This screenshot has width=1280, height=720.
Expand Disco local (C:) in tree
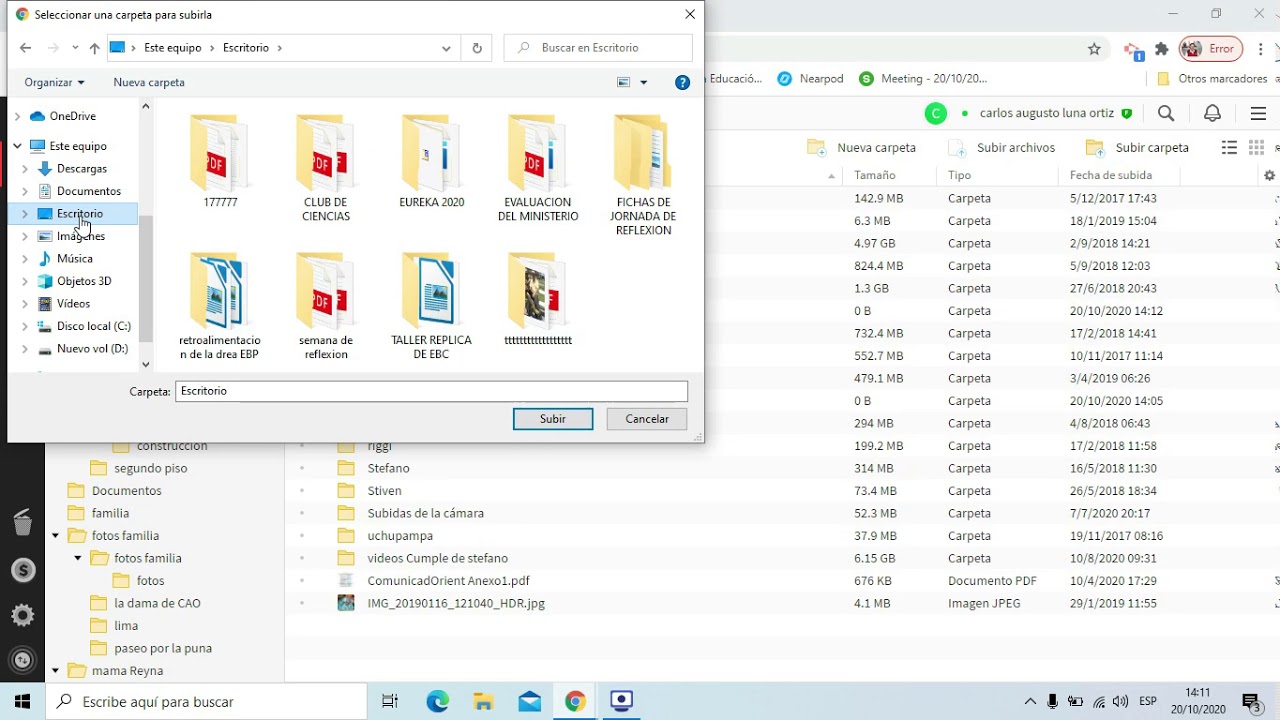point(25,326)
